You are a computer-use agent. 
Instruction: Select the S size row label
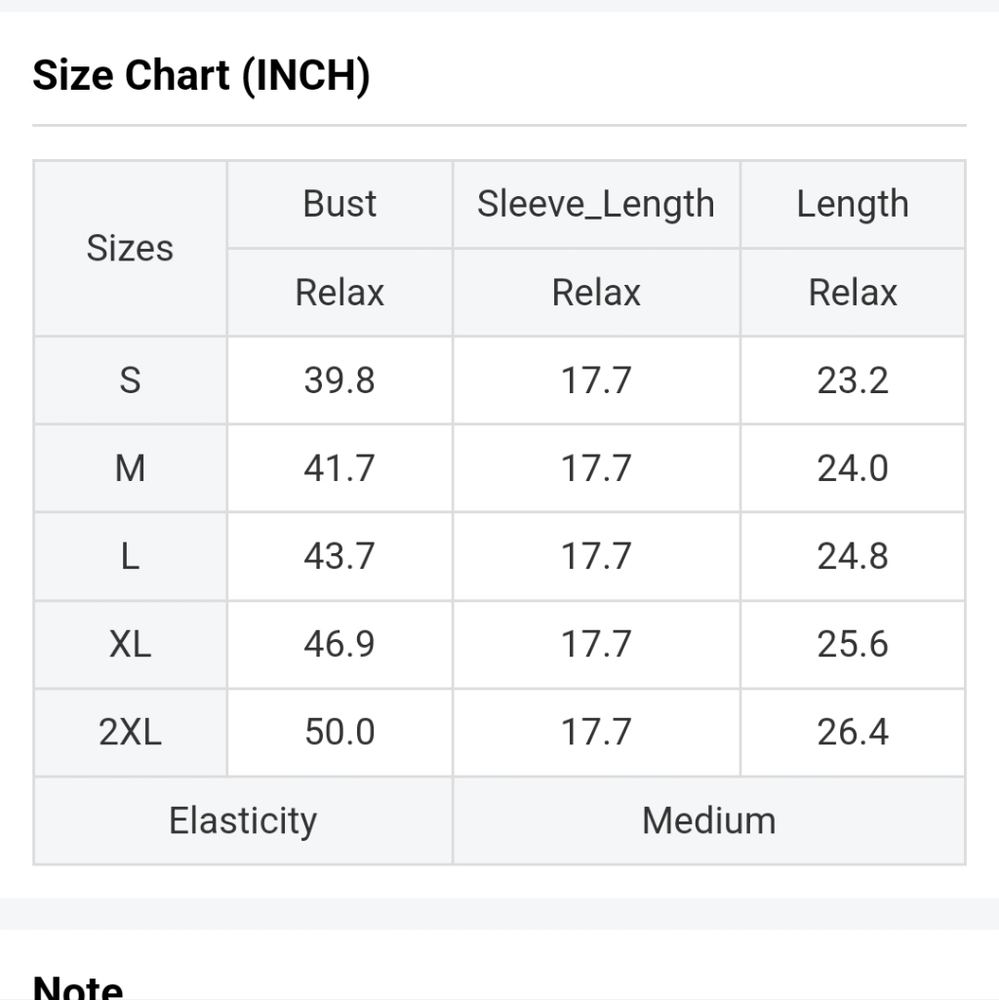click(130, 380)
